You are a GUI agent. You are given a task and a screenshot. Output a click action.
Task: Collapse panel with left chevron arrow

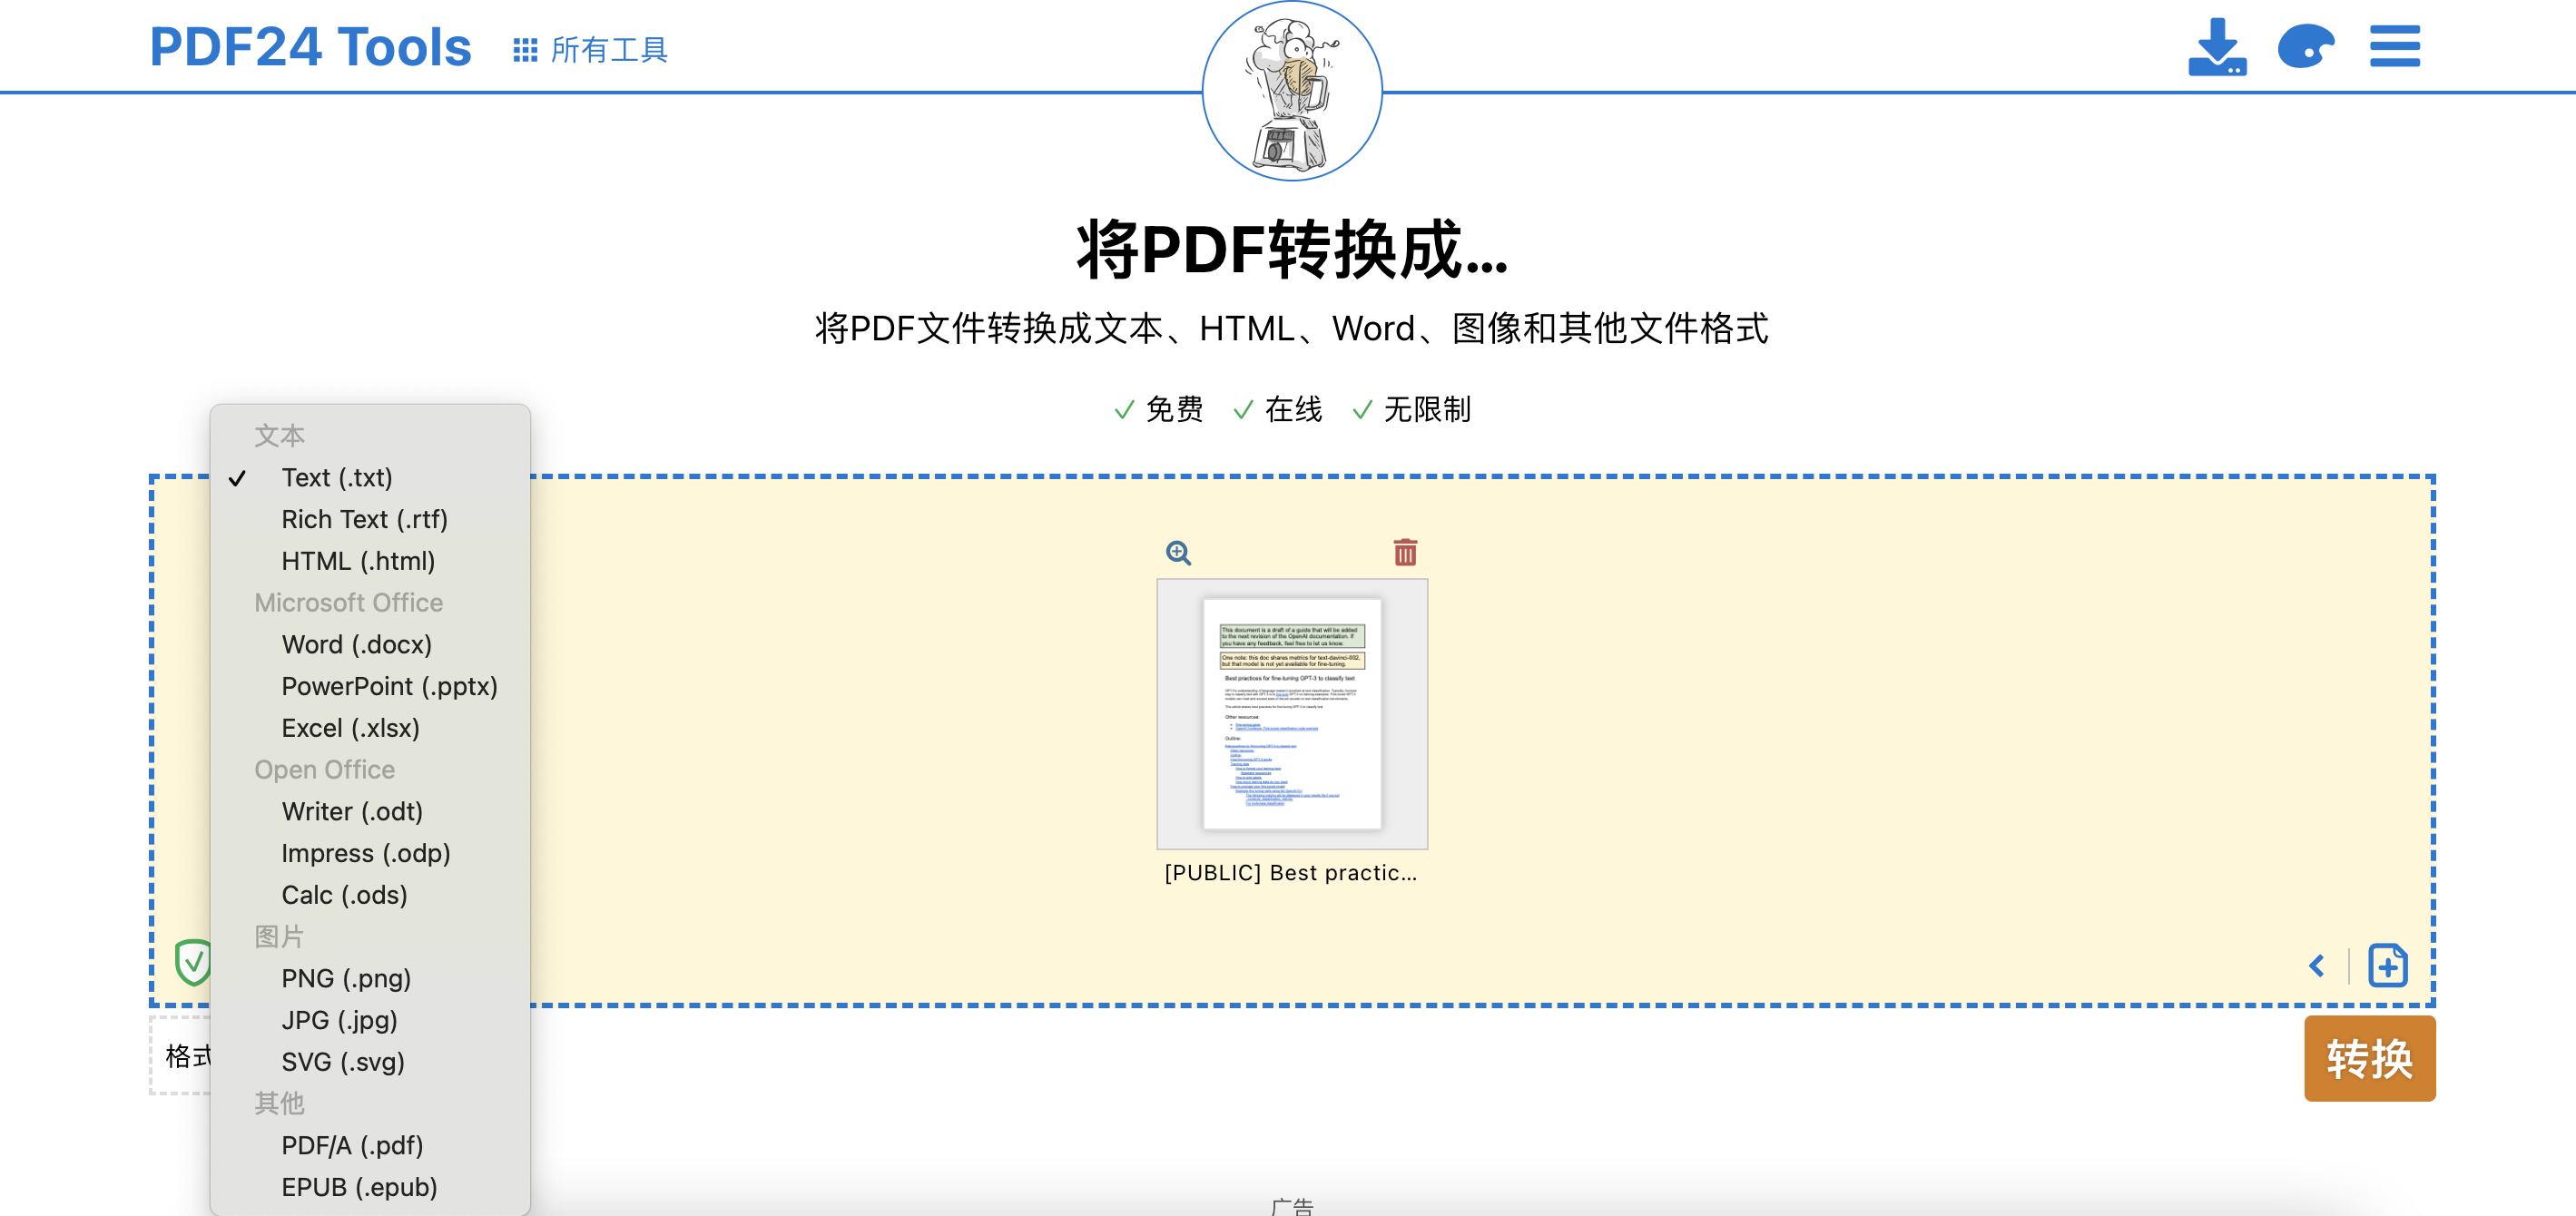(2317, 965)
